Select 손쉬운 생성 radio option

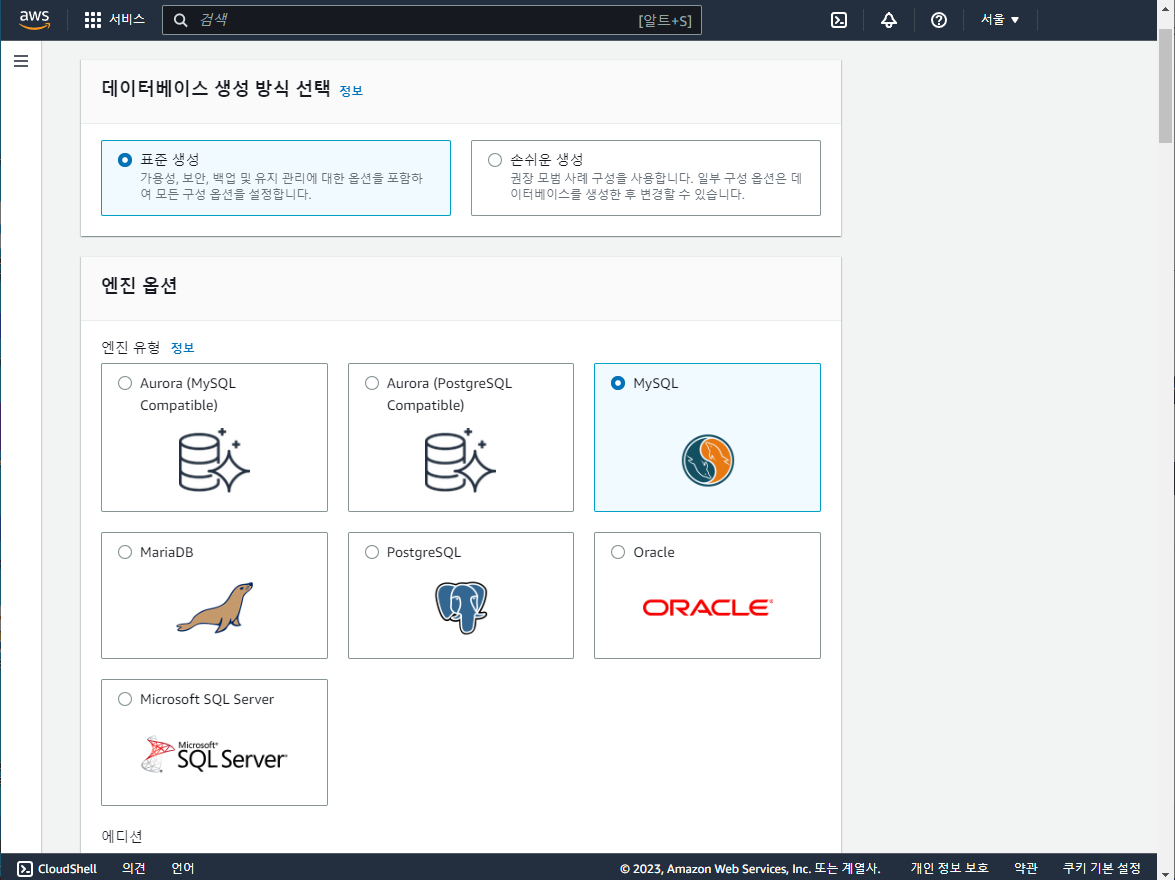click(x=495, y=160)
